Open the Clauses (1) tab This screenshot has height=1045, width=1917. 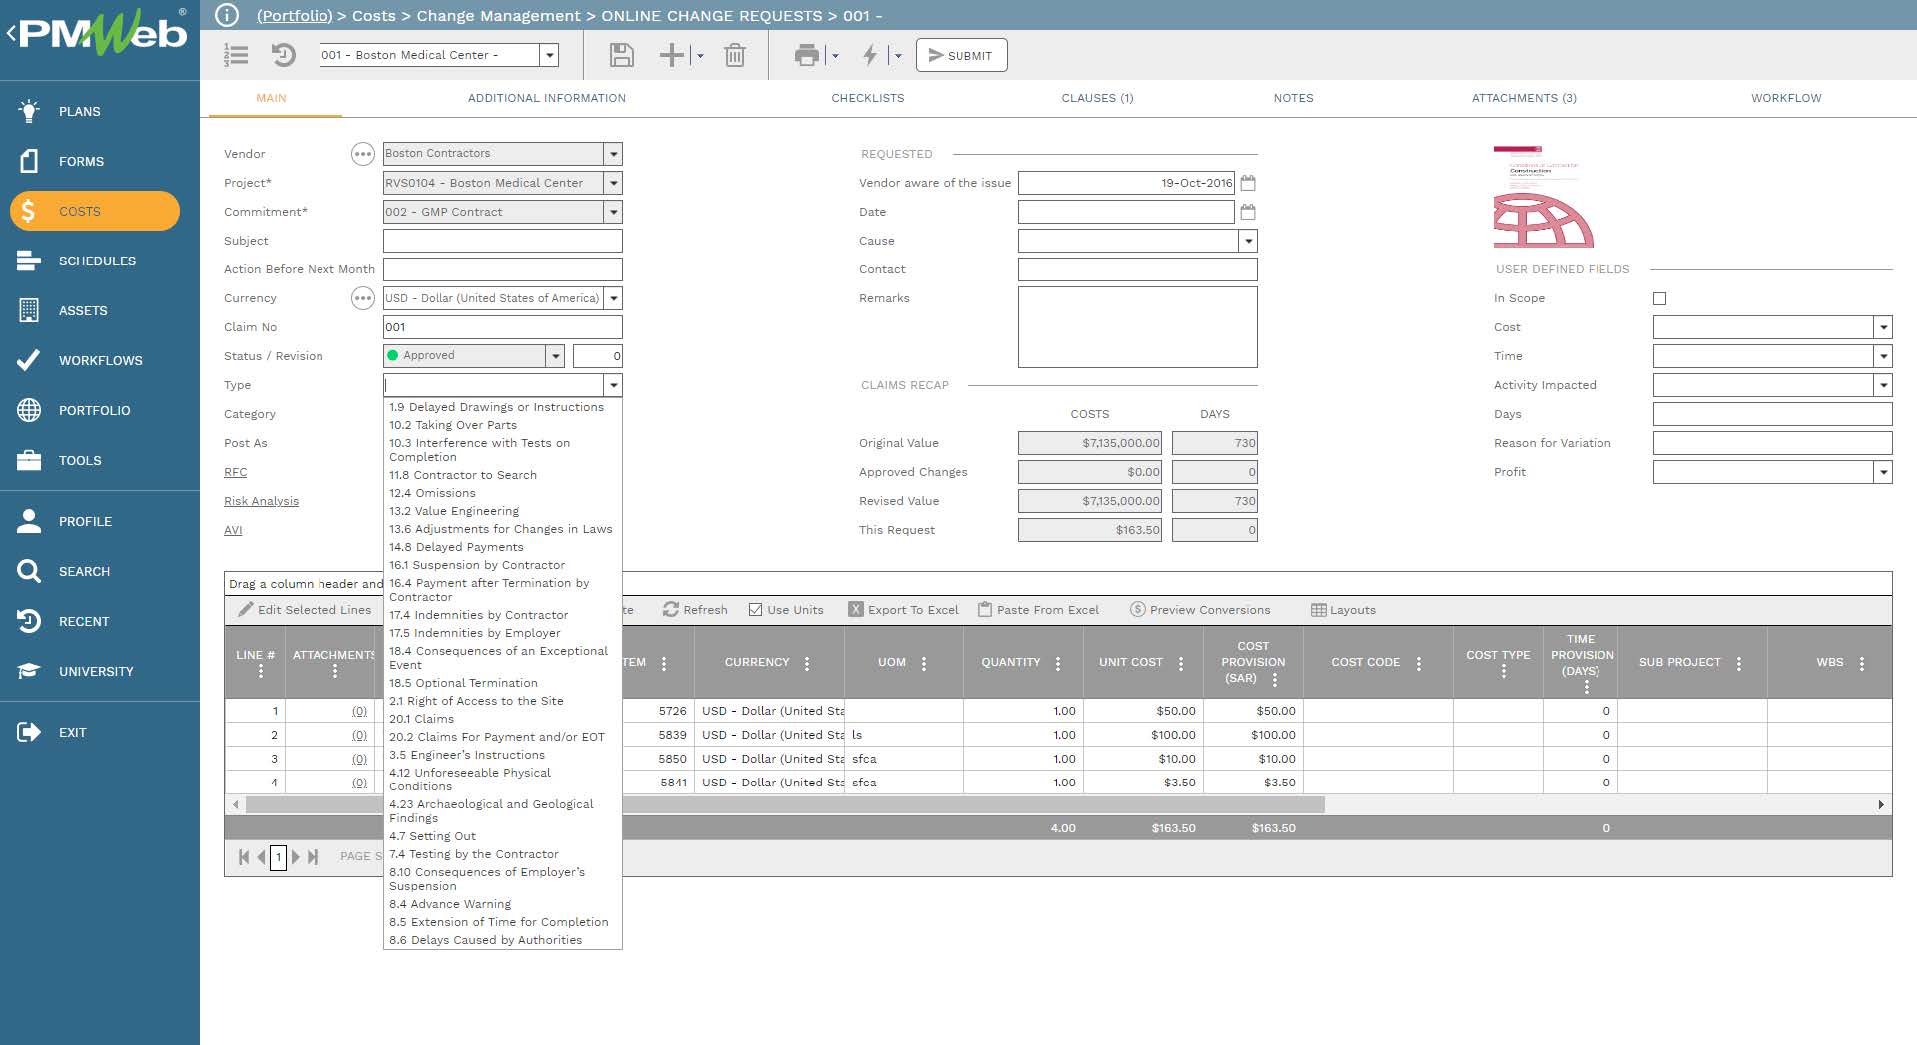tap(1097, 98)
